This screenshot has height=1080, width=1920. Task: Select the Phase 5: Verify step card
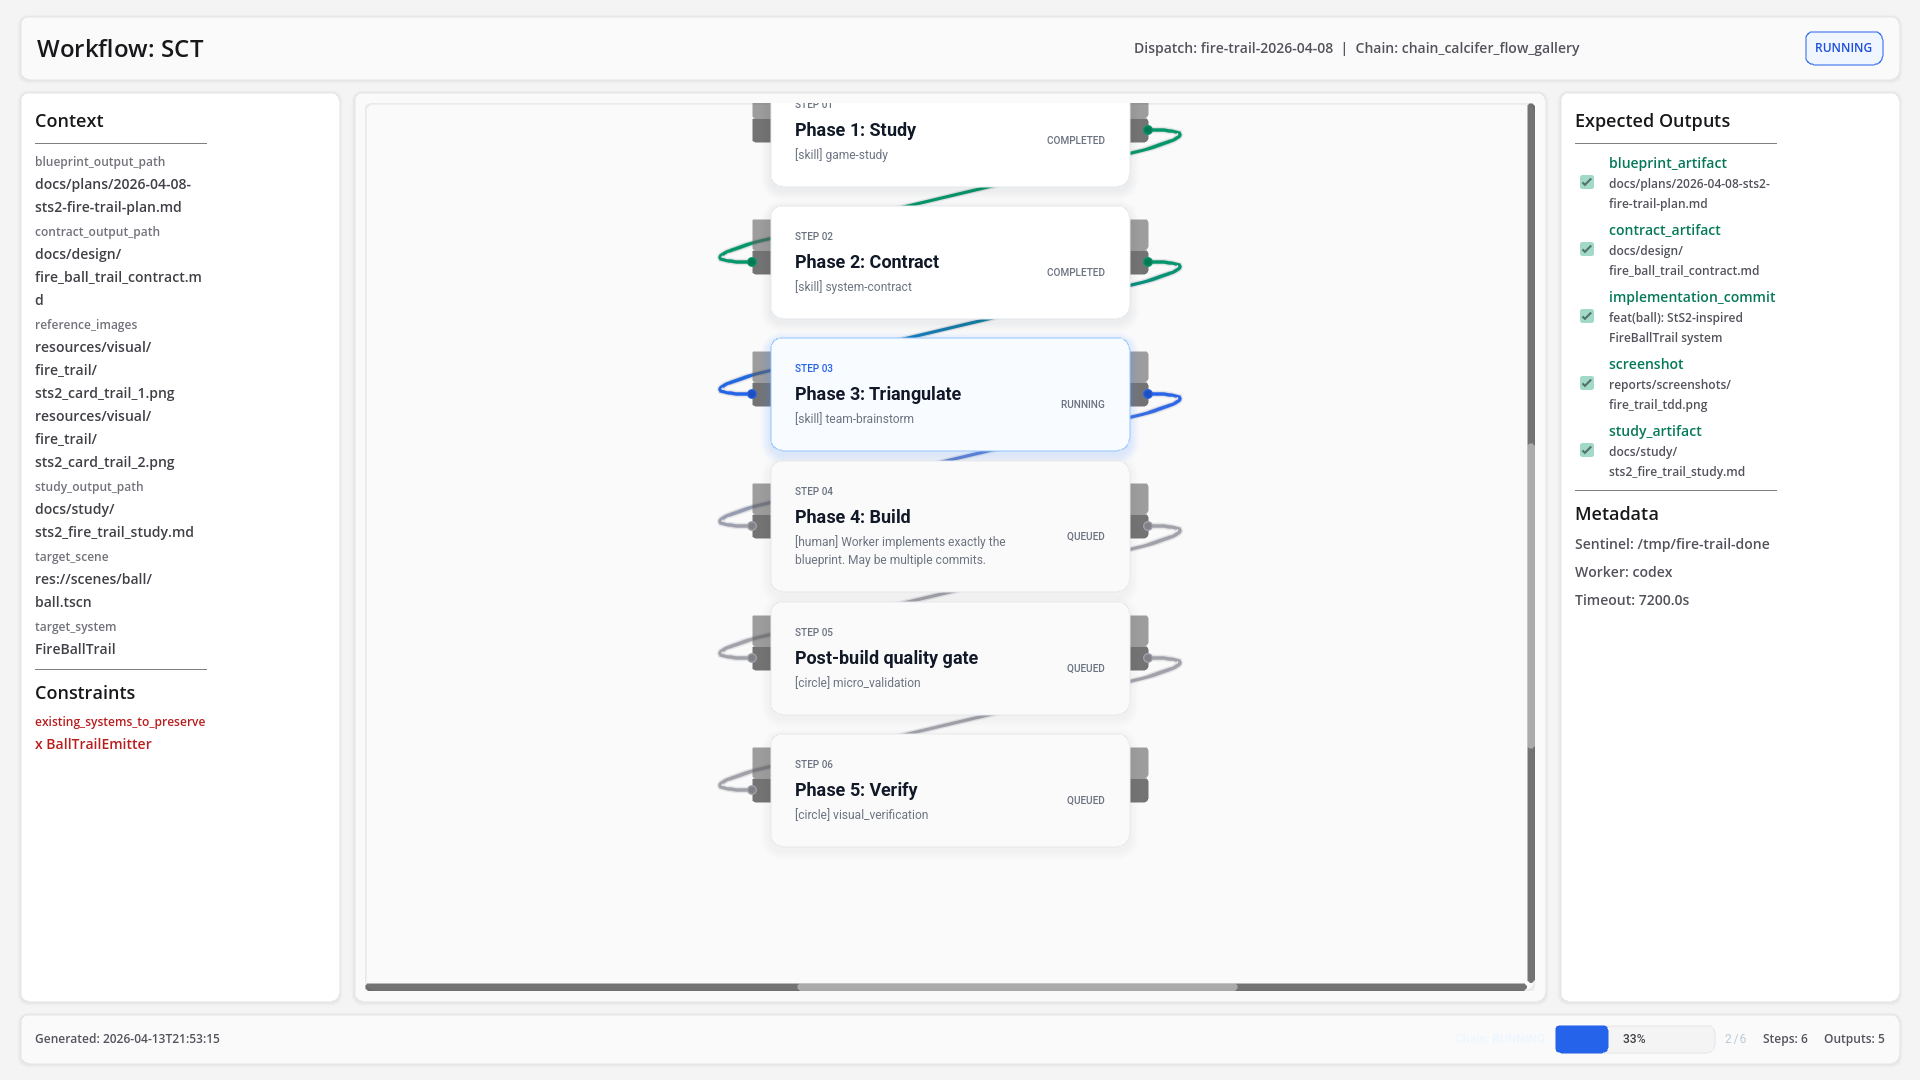[950, 790]
